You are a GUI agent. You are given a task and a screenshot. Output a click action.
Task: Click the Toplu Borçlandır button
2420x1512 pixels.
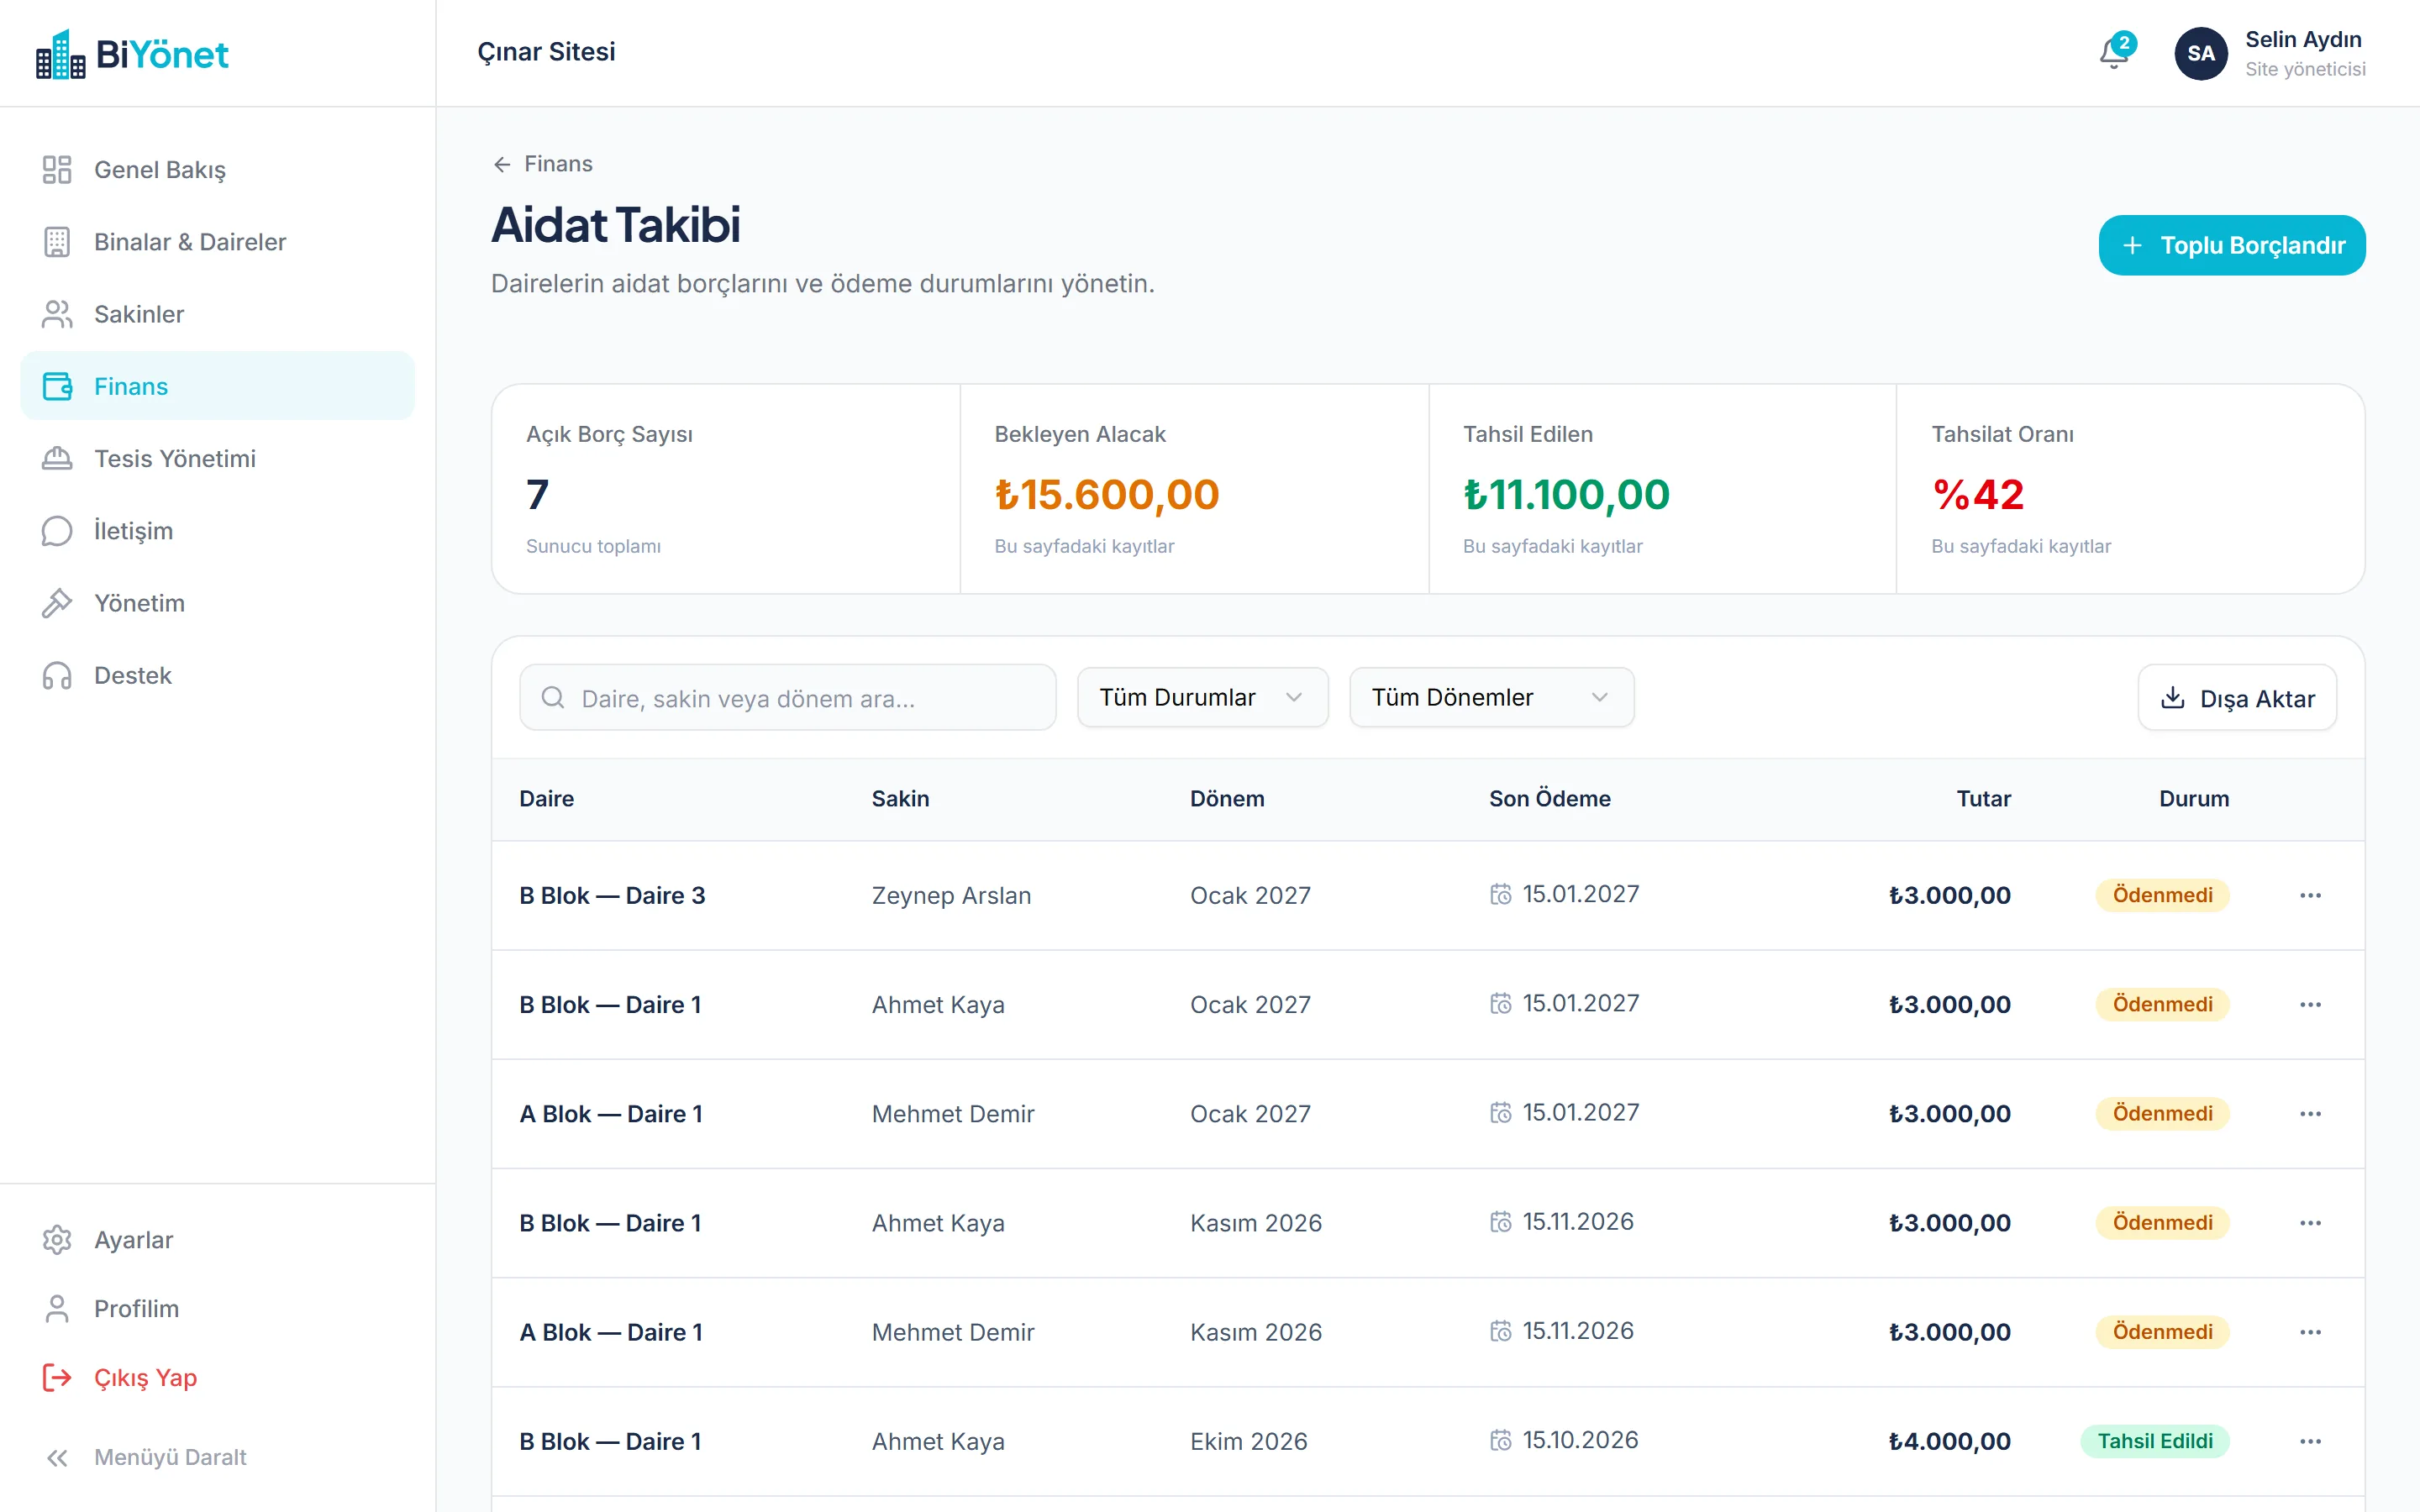click(2231, 245)
